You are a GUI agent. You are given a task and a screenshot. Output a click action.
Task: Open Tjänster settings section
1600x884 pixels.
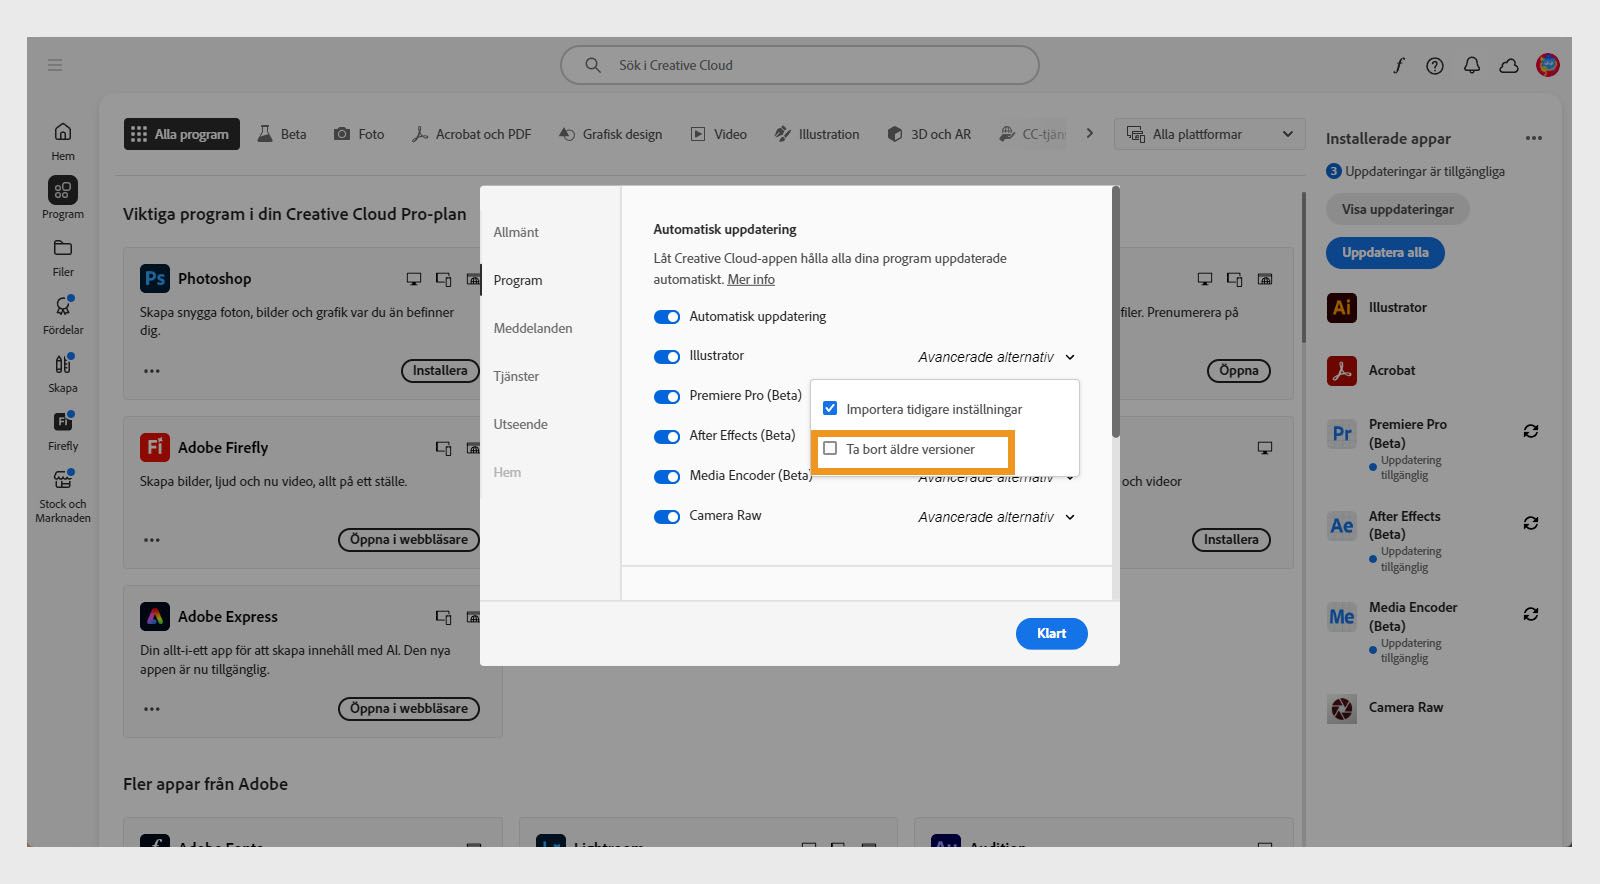[516, 376]
